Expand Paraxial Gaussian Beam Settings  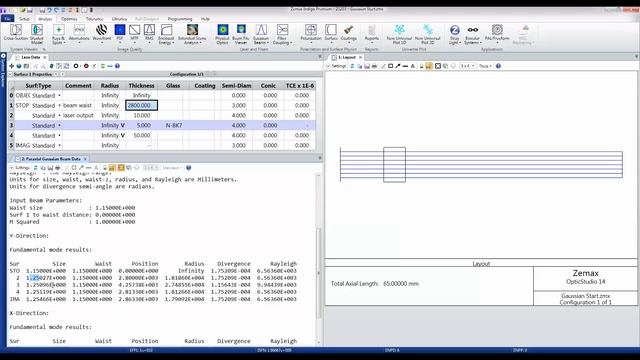20,168
